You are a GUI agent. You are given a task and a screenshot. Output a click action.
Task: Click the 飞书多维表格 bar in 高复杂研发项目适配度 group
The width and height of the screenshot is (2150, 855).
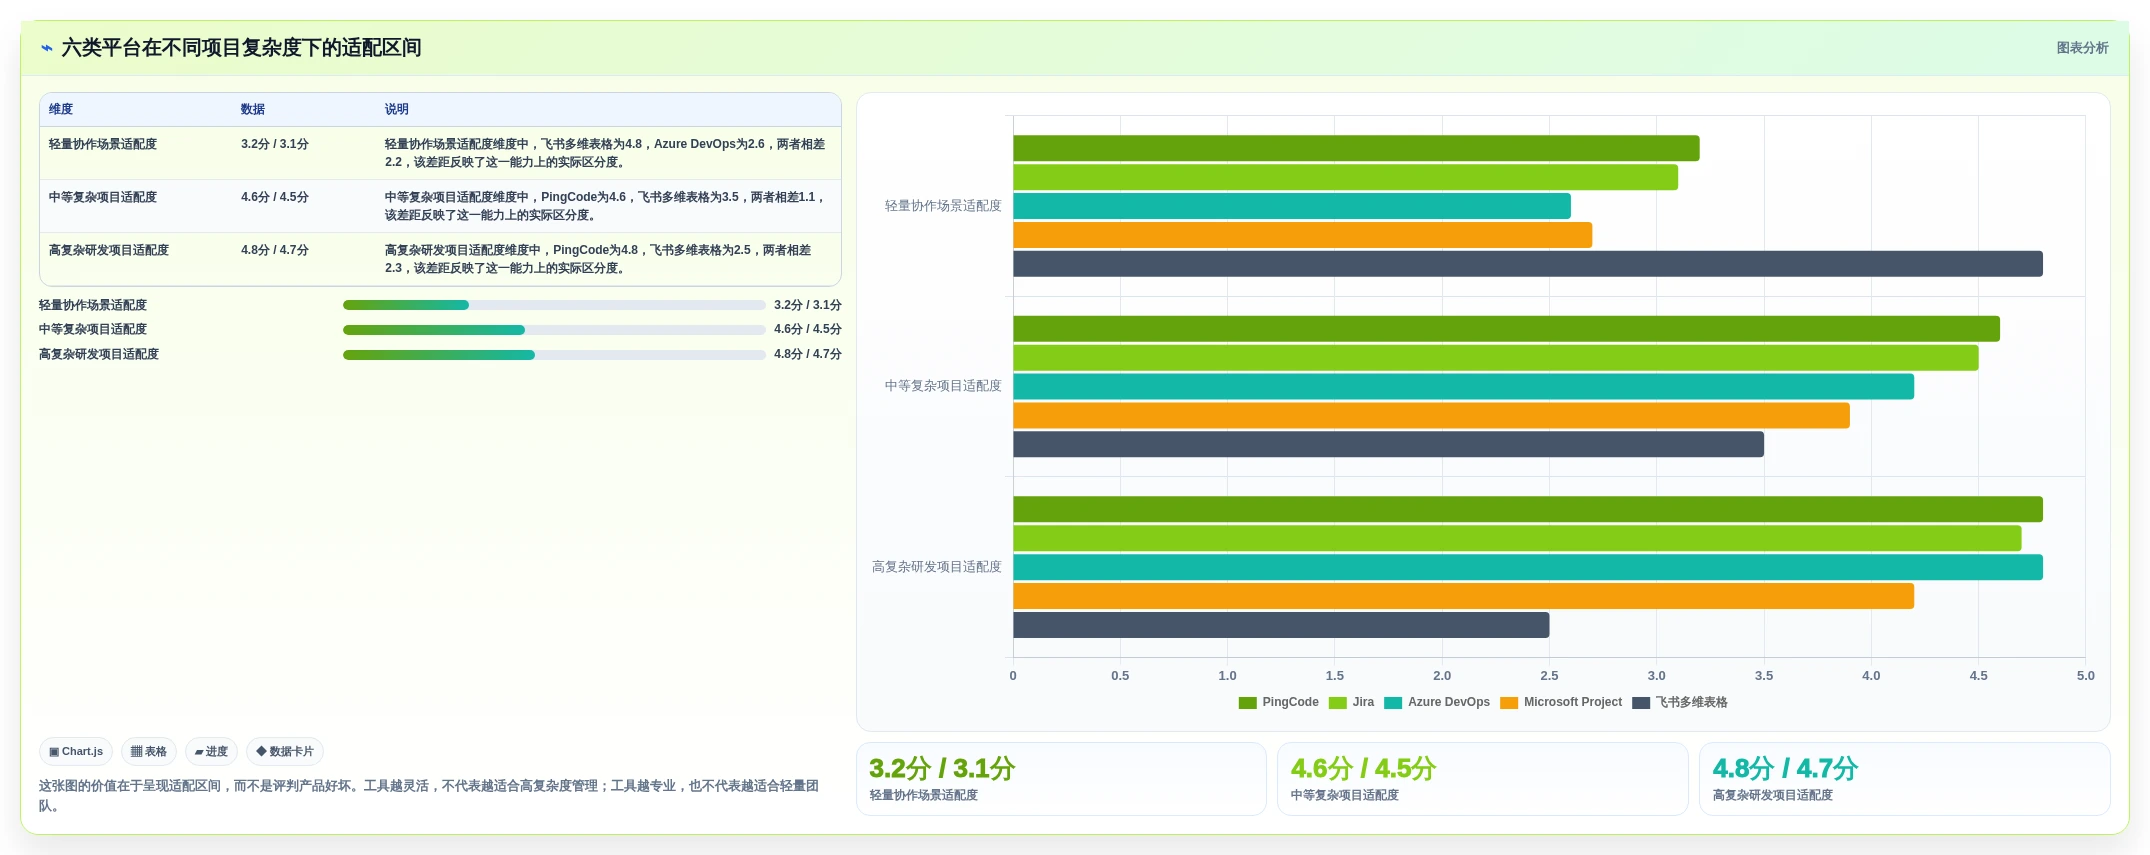tap(1281, 625)
